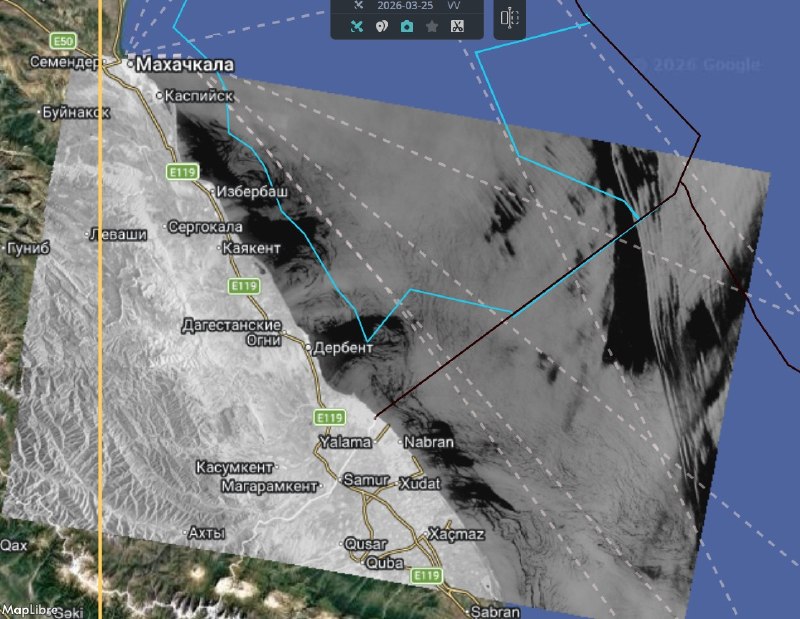Click the star favorite icon
800x619 pixels.
(432, 26)
